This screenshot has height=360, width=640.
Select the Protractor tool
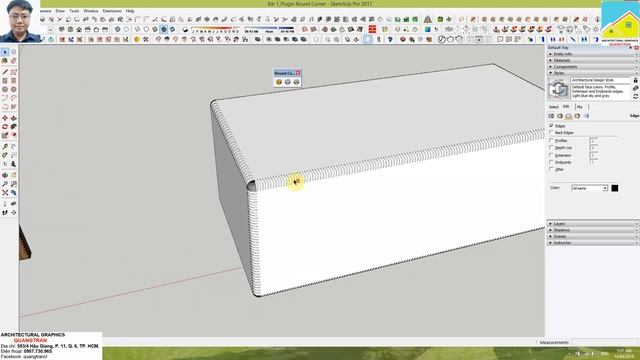coord(5,155)
